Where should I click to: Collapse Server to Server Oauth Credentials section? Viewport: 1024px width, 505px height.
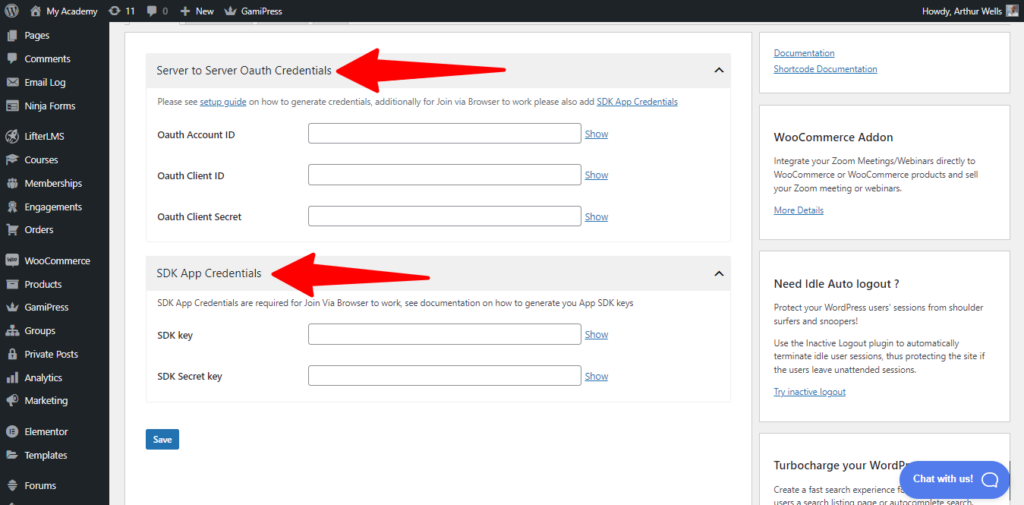(x=719, y=70)
